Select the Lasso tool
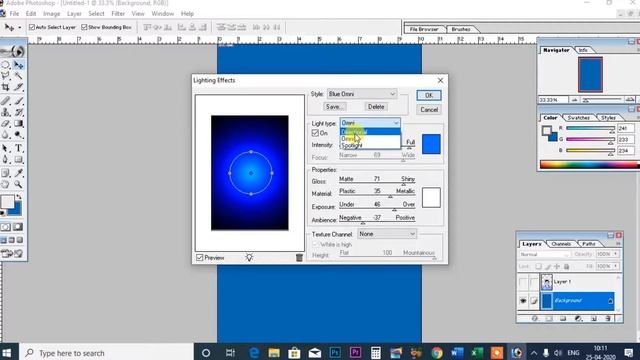The height and width of the screenshot is (360, 640). pyautogui.click(x=6, y=76)
